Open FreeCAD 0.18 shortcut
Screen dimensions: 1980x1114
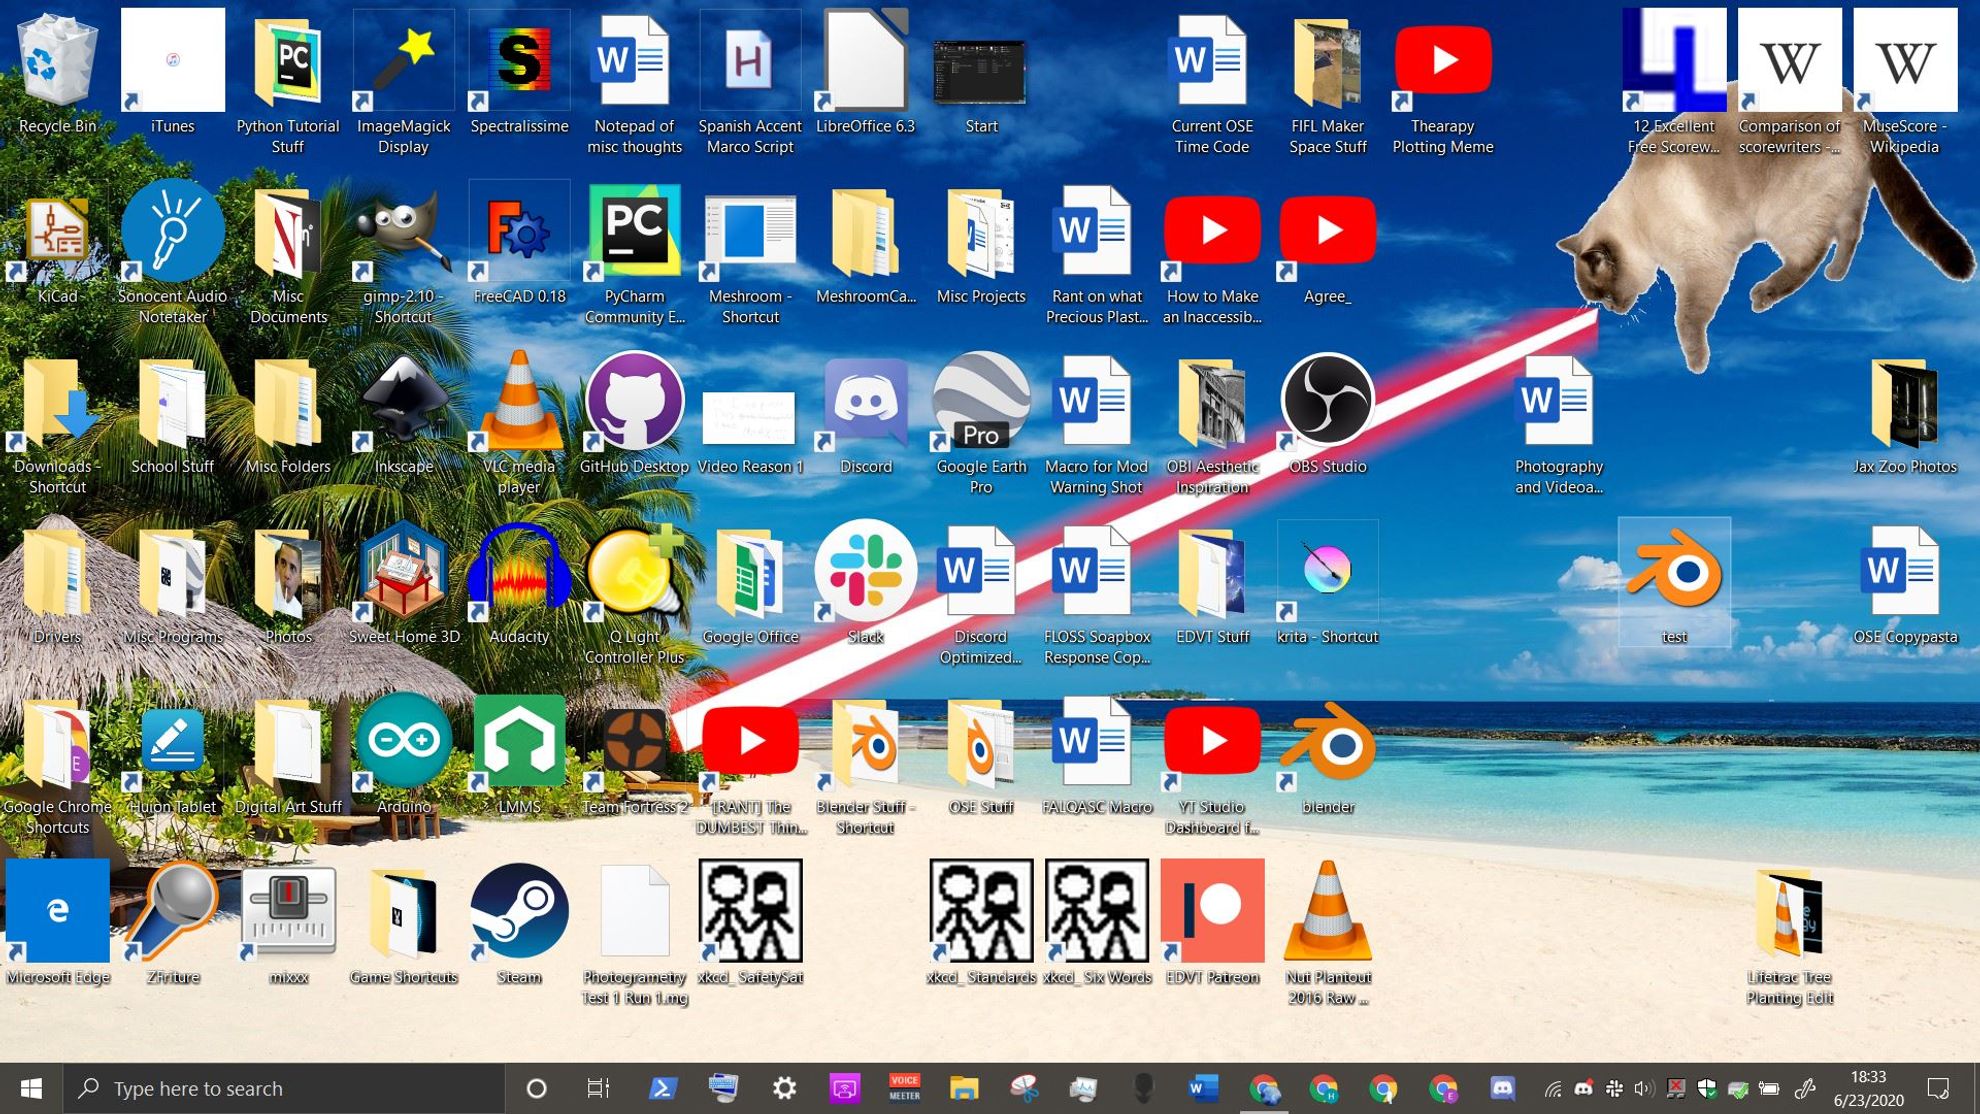[519, 232]
